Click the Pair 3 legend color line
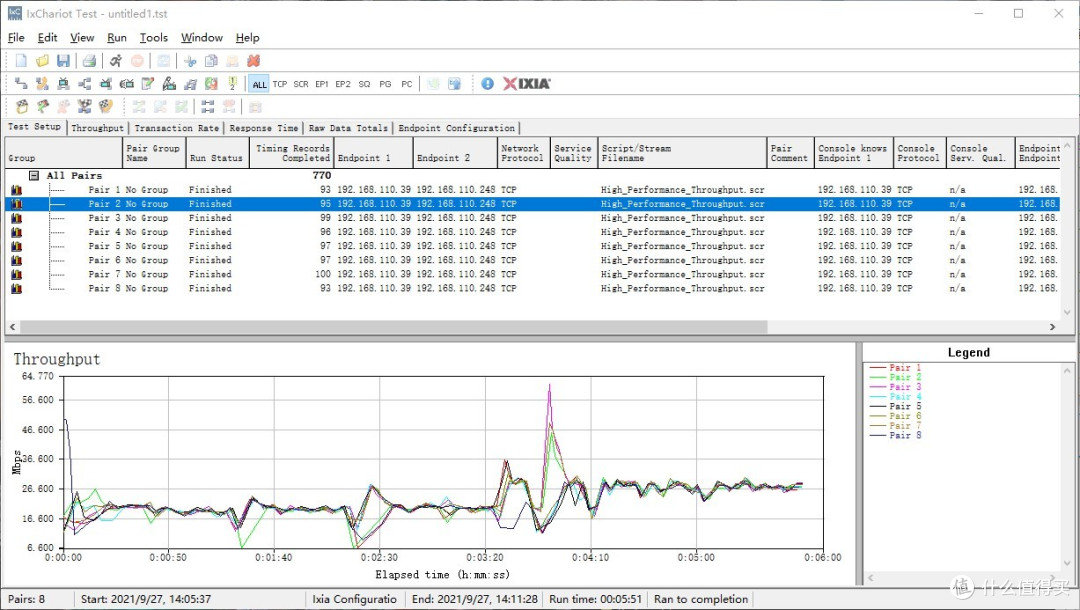 878,387
